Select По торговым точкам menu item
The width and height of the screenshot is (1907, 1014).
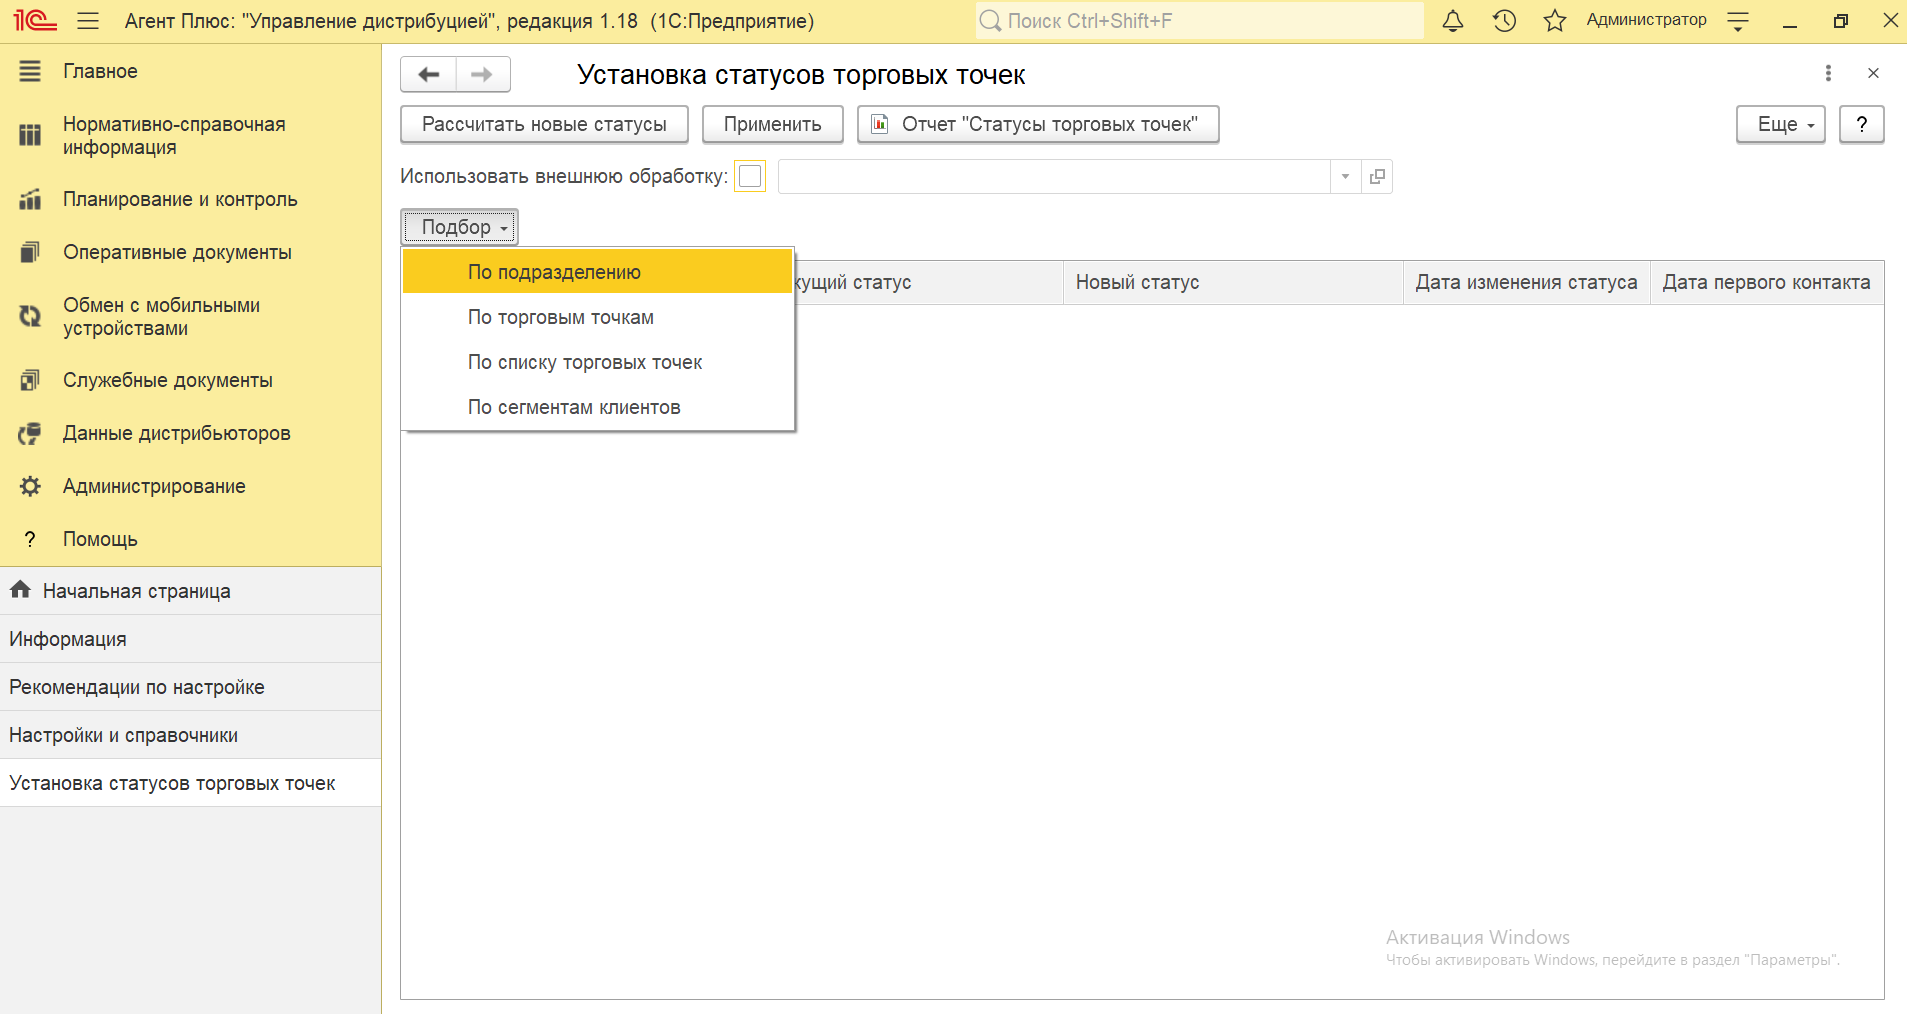tap(560, 317)
